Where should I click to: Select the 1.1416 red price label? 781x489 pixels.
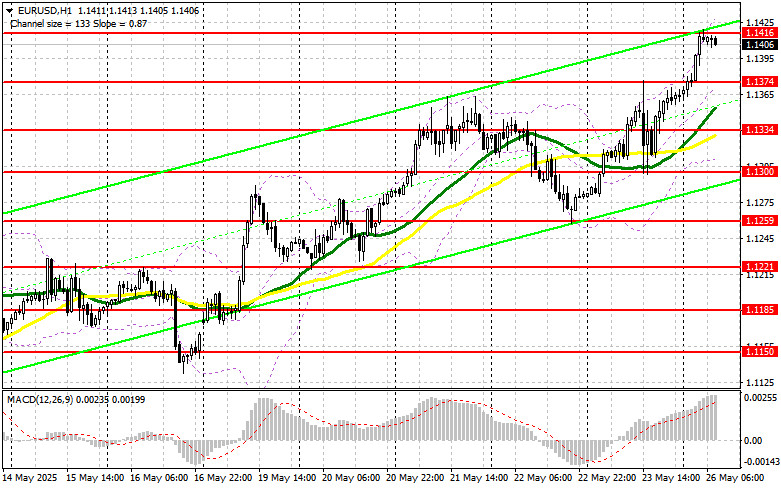click(760, 33)
